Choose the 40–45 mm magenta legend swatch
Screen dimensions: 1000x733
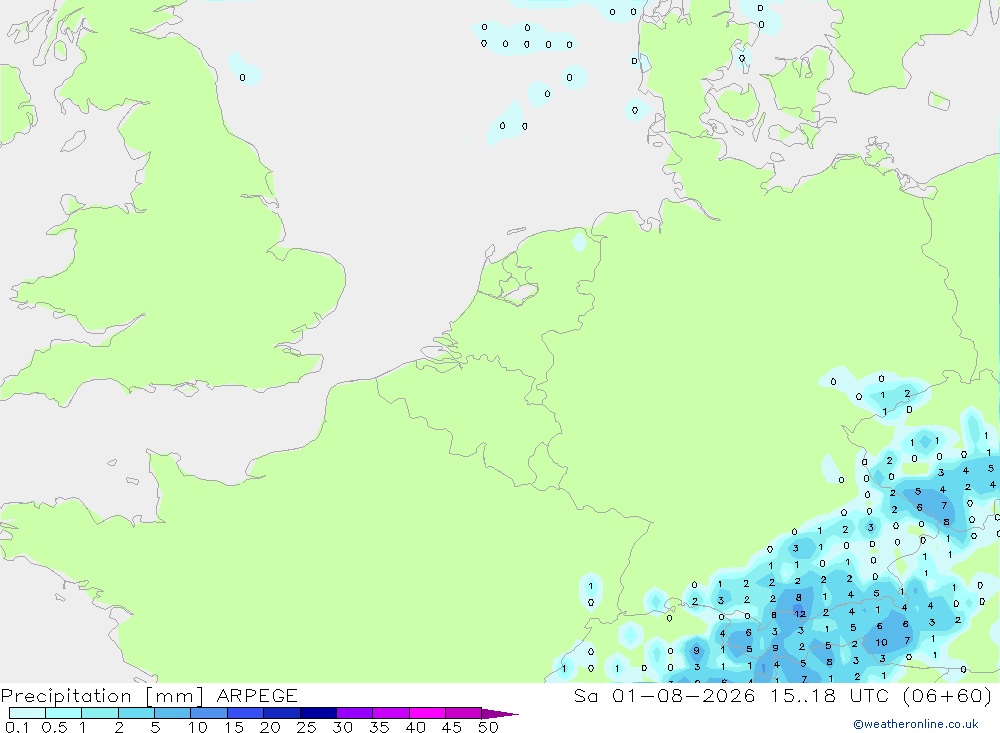pyautogui.click(x=427, y=713)
